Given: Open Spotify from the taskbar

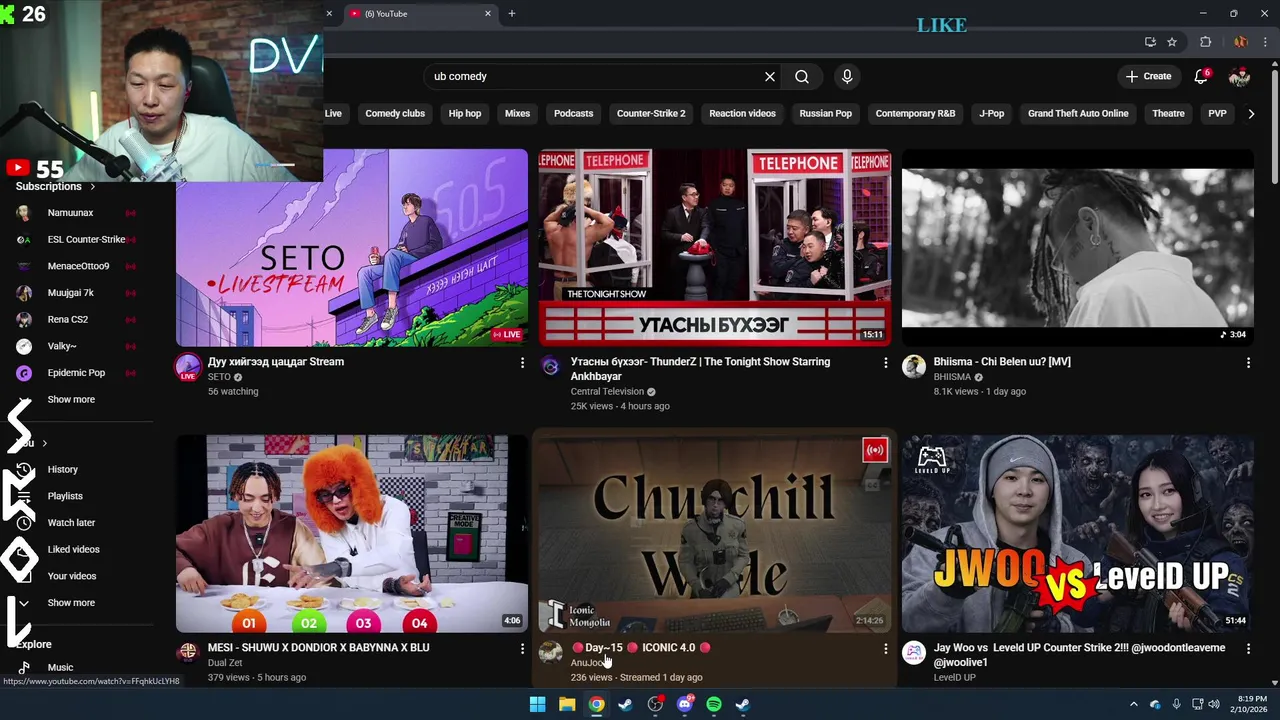Looking at the screenshot, I should tap(714, 704).
